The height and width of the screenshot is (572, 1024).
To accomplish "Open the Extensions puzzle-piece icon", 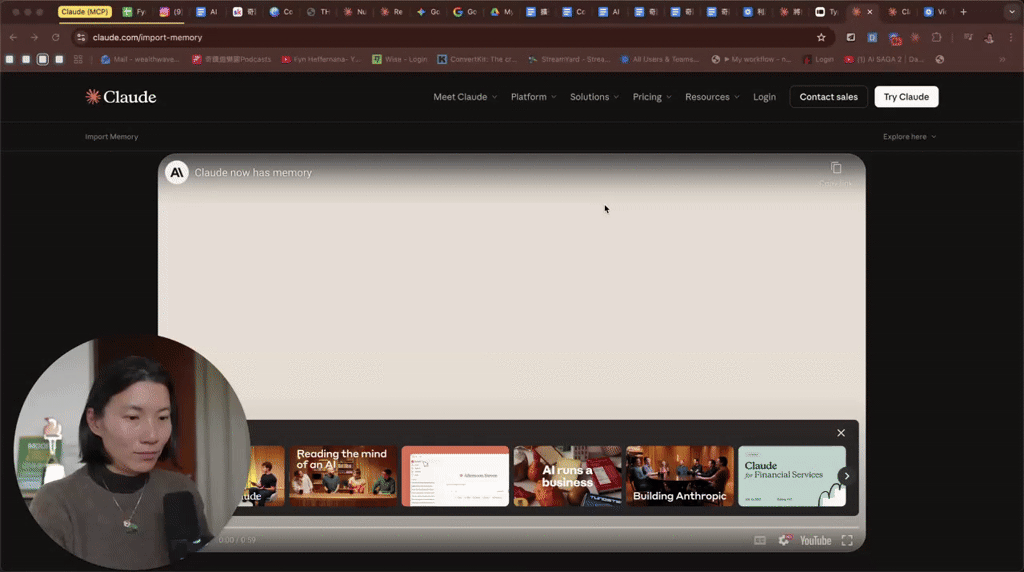I will pos(936,37).
